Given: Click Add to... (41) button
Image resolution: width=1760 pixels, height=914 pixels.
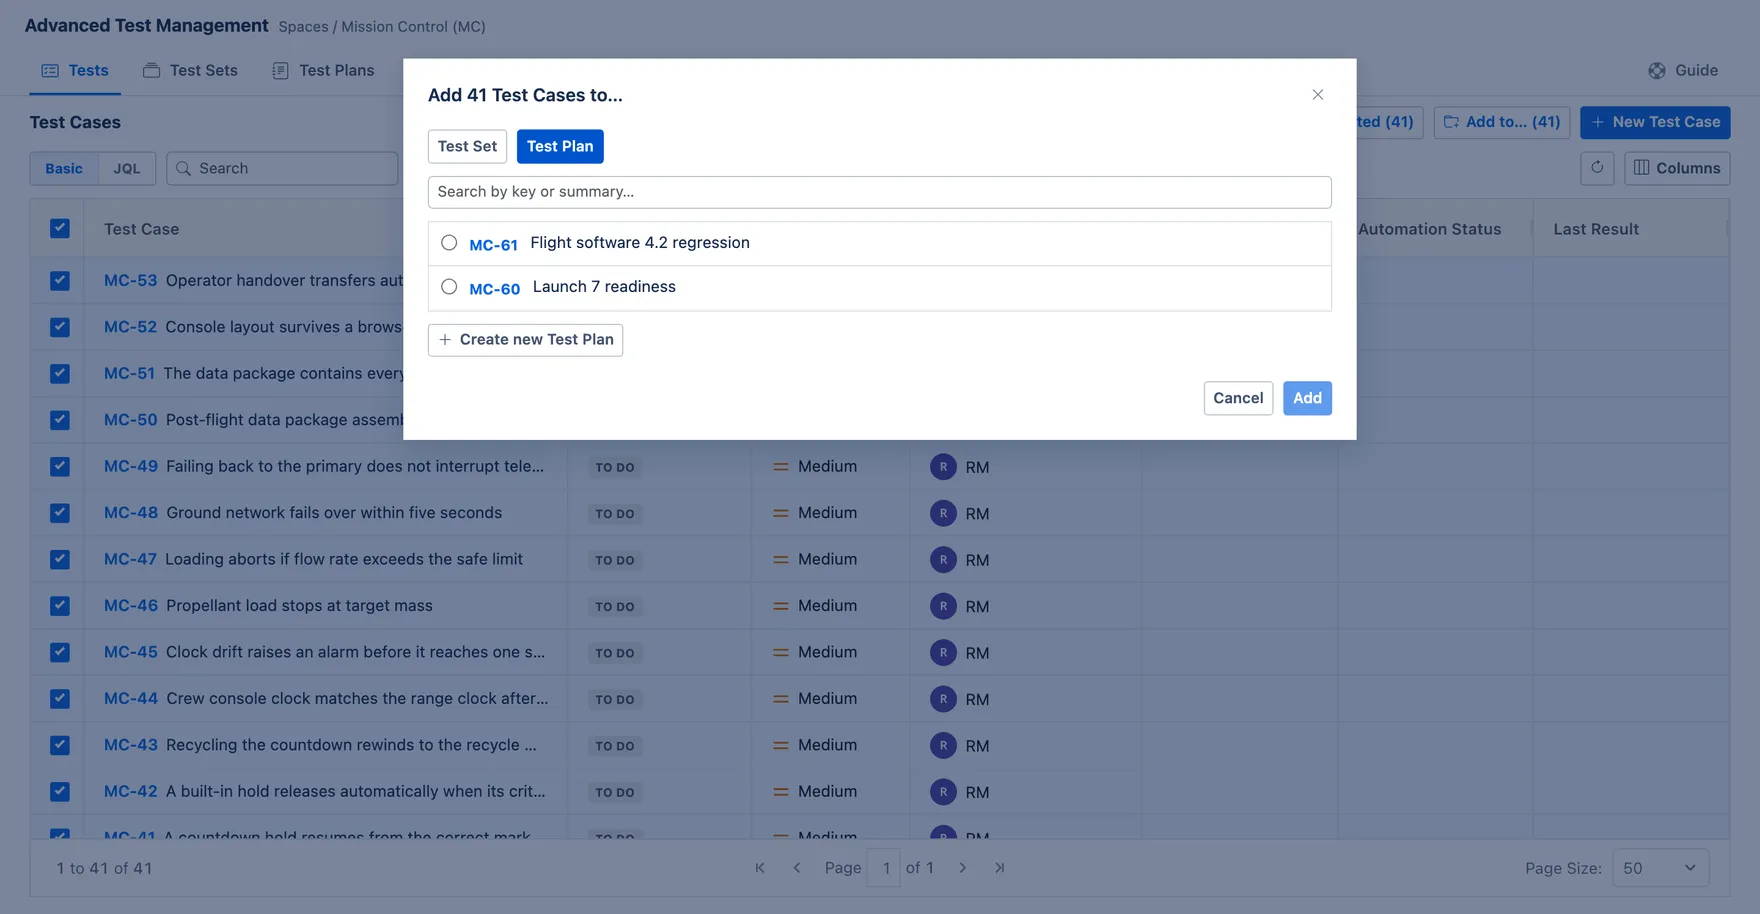Looking at the screenshot, I should 1502,122.
